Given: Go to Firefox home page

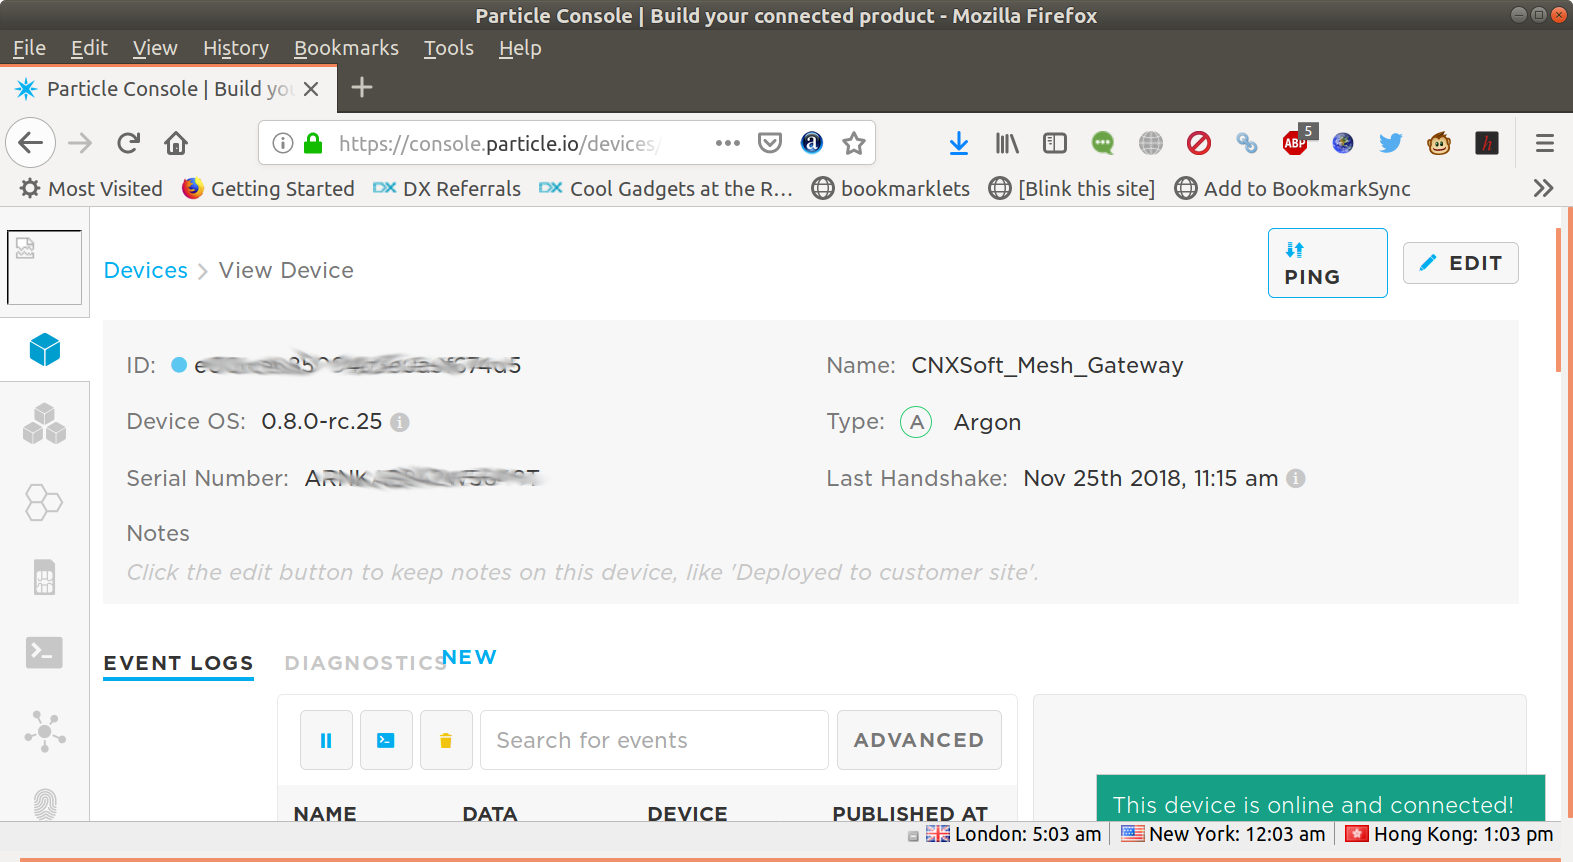Looking at the screenshot, I should pyautogui.click(x=176, y=143).
